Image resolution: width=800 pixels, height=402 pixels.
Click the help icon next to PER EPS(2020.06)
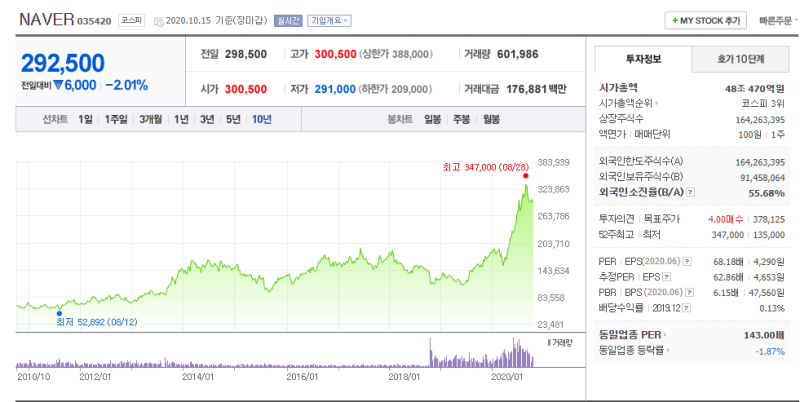tap(687, 262)
